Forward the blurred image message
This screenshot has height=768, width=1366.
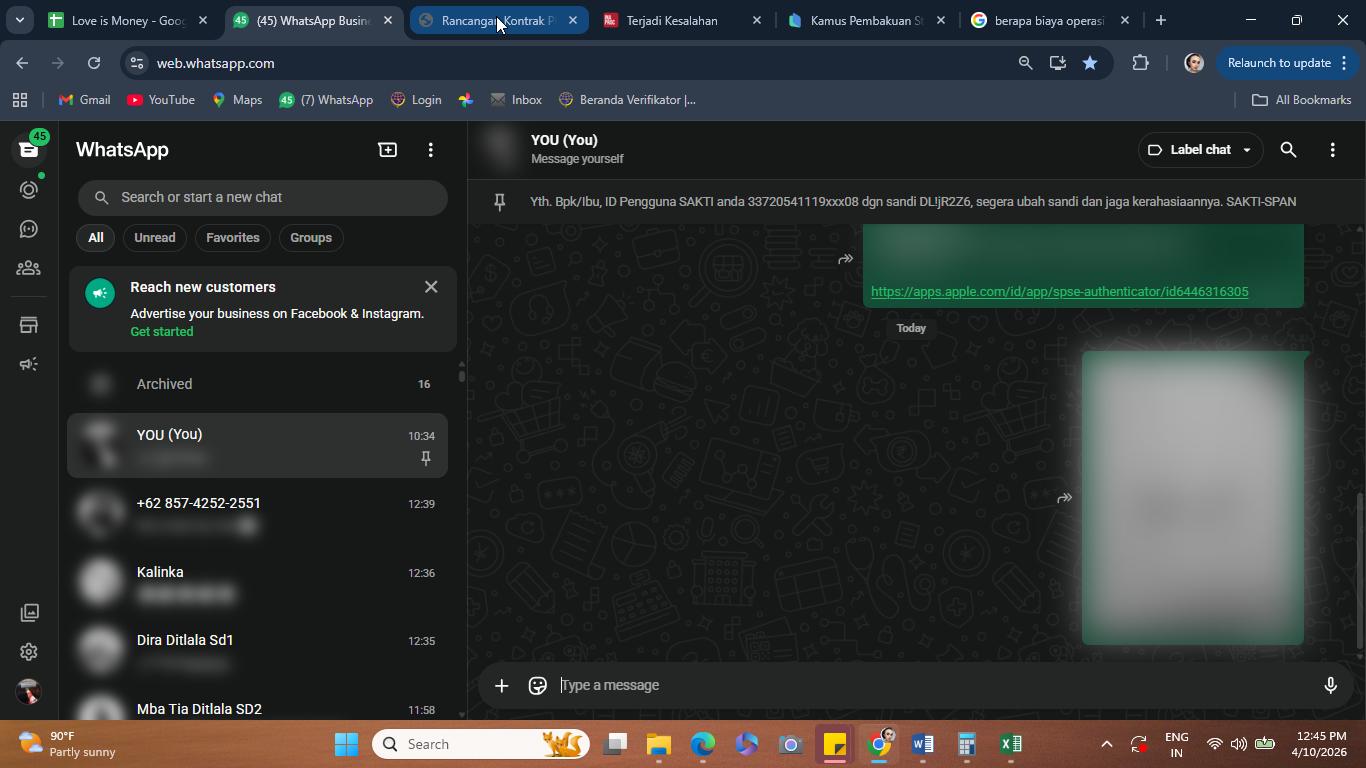pyautogui.click(x=1064, y=498)
